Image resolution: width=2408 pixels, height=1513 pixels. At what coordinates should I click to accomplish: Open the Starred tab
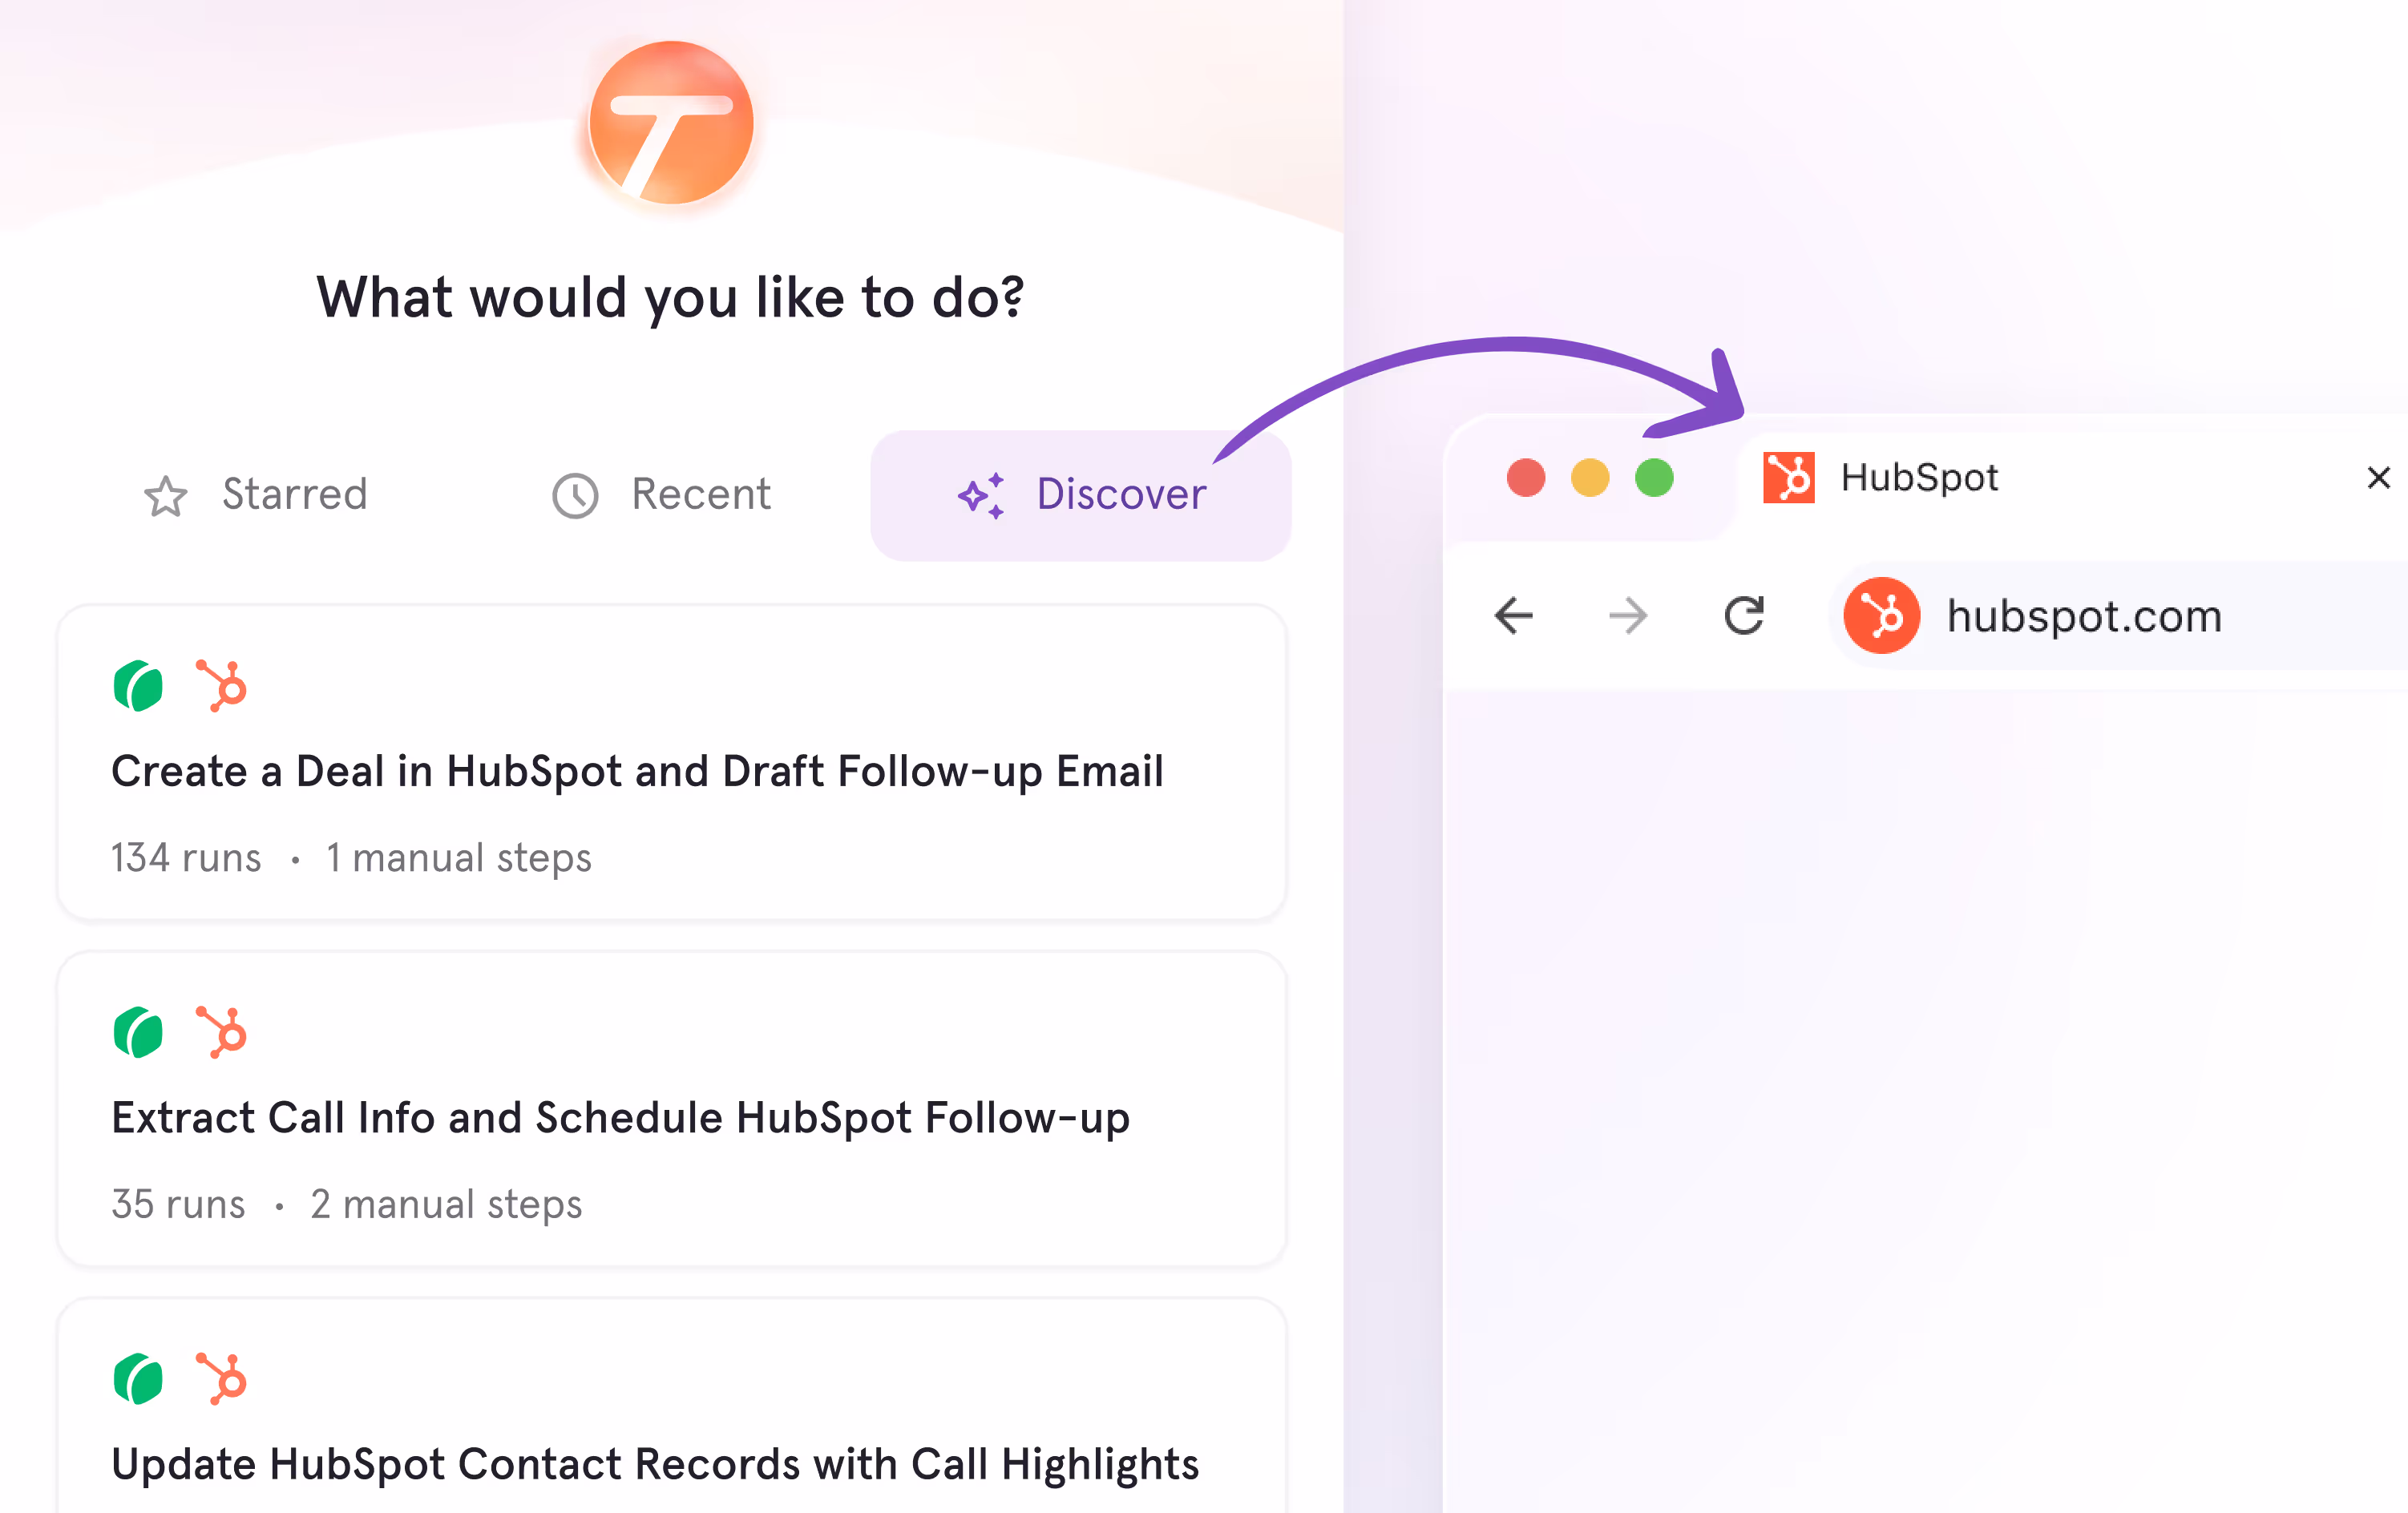[256, 495]
